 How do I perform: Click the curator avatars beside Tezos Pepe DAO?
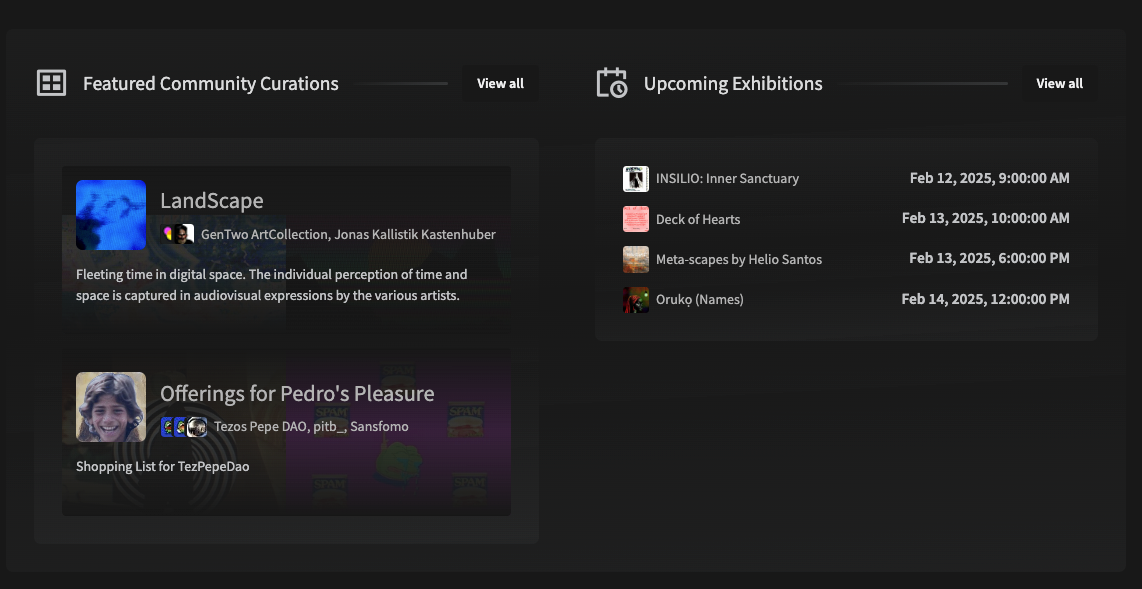[x=184, y=427]
